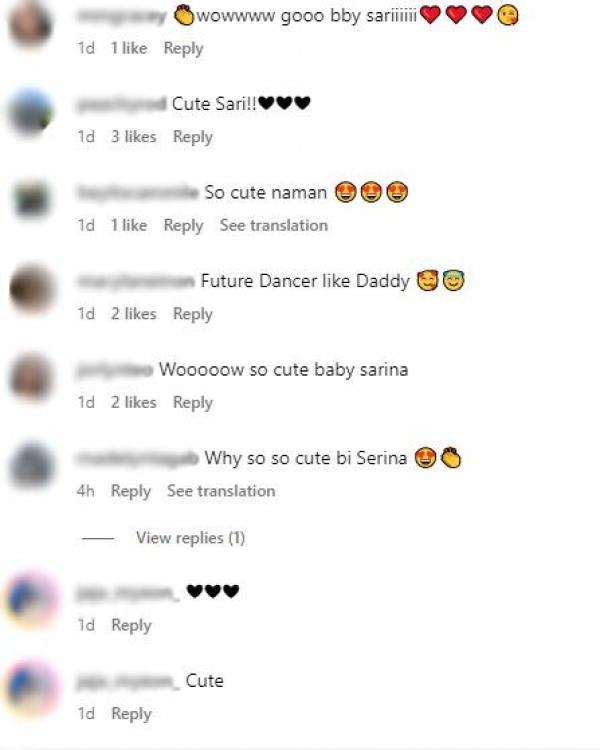Screen dimensions: 600x750
Task: Reply to the last "Cute" comment
Action: [x=131, y=713]
